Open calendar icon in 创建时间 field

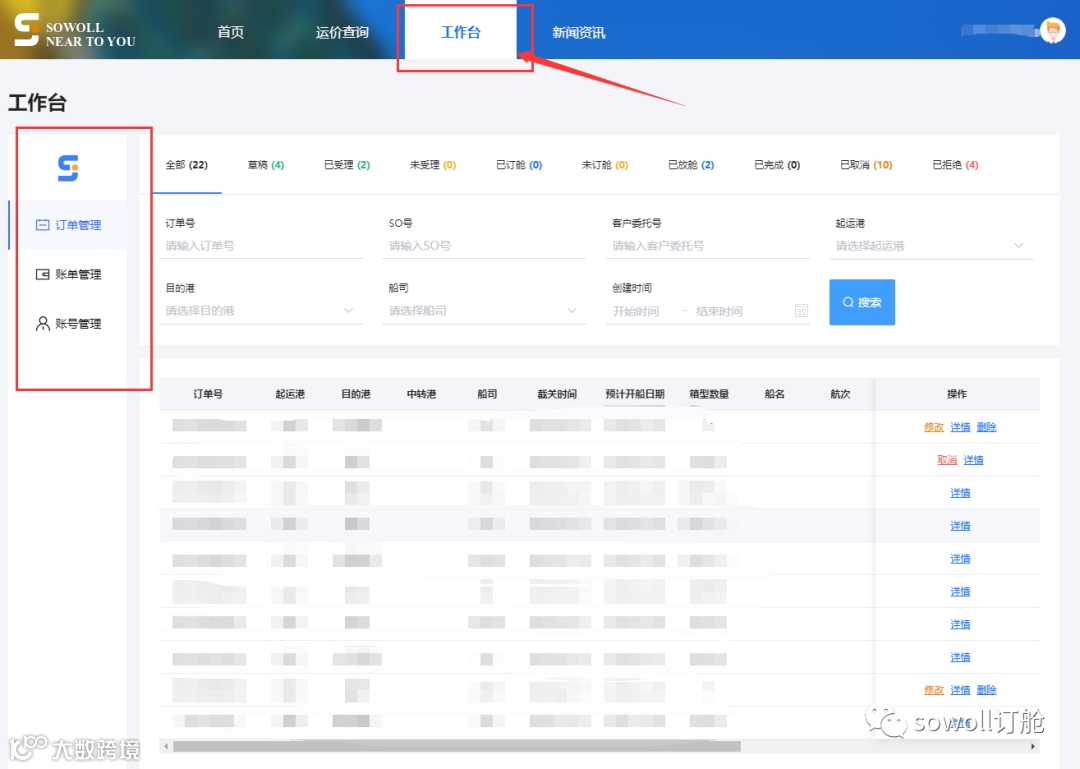pyautogui.click(x=801, y=311)
